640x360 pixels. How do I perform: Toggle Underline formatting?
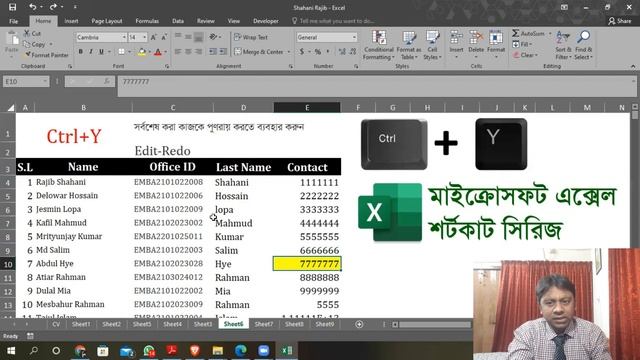click(101, 52)
